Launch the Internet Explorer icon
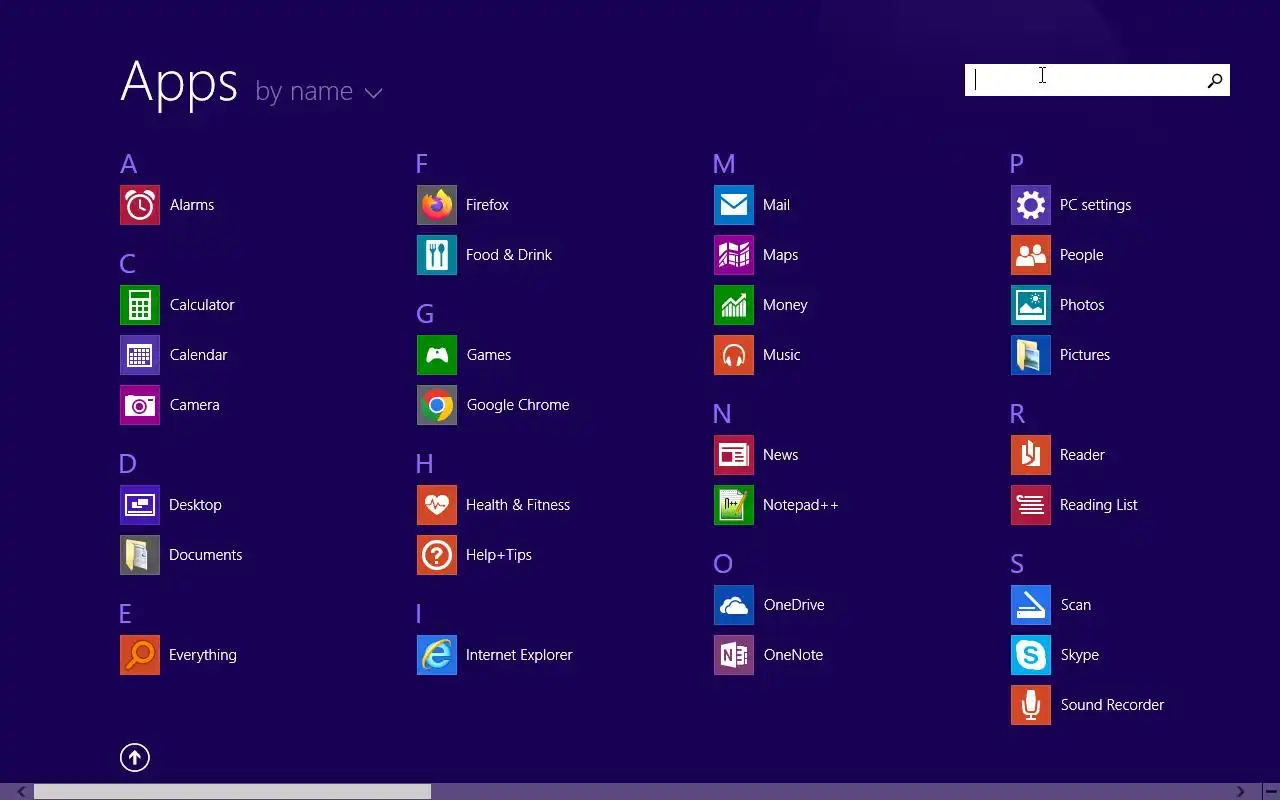This screenshot has width=1280, height=800. pyautogui.click(x=437, y=655)
